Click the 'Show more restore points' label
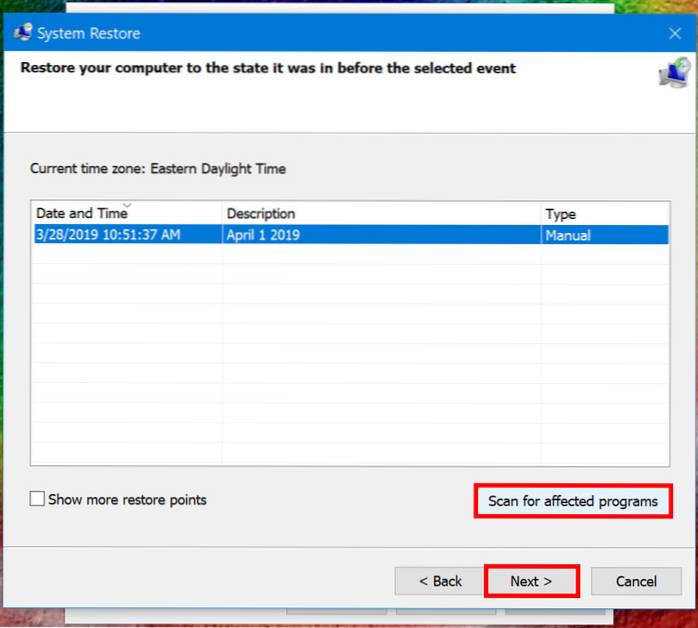Screen dimensions: 698x628 (x=127, y=499)
